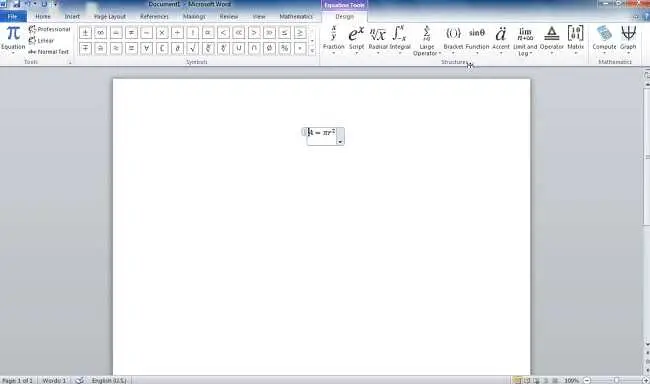Open equation options arrow on equation box
Viewport: 650px width, 384px height.
point(340,142)
